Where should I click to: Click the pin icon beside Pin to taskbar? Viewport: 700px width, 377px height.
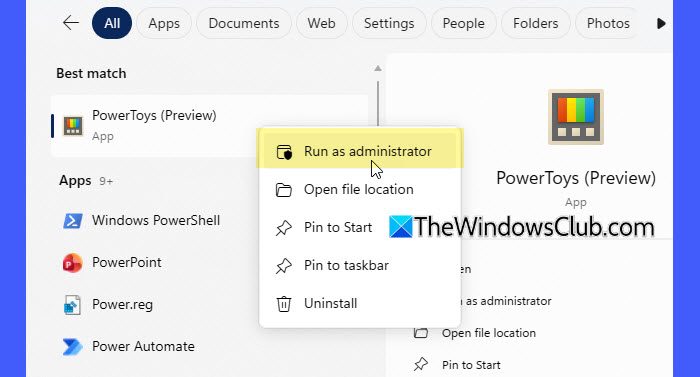click(284, 266)
